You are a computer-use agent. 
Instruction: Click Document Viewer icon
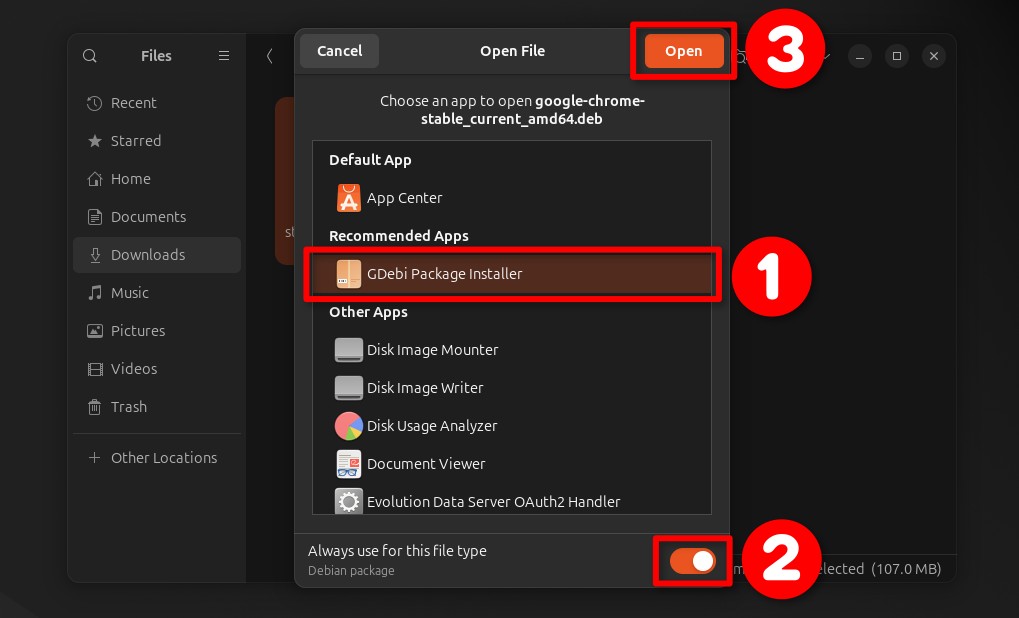(x=348, y=463)
